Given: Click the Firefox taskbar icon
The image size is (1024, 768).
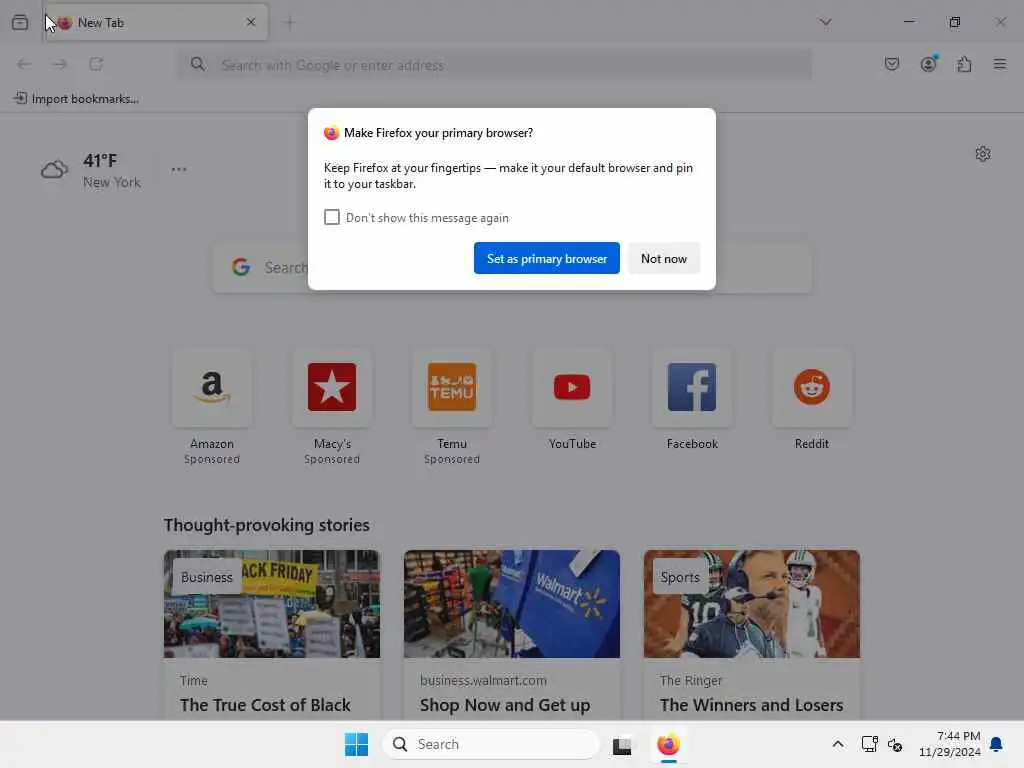Looking at the screenshot, I should [668, 744].
